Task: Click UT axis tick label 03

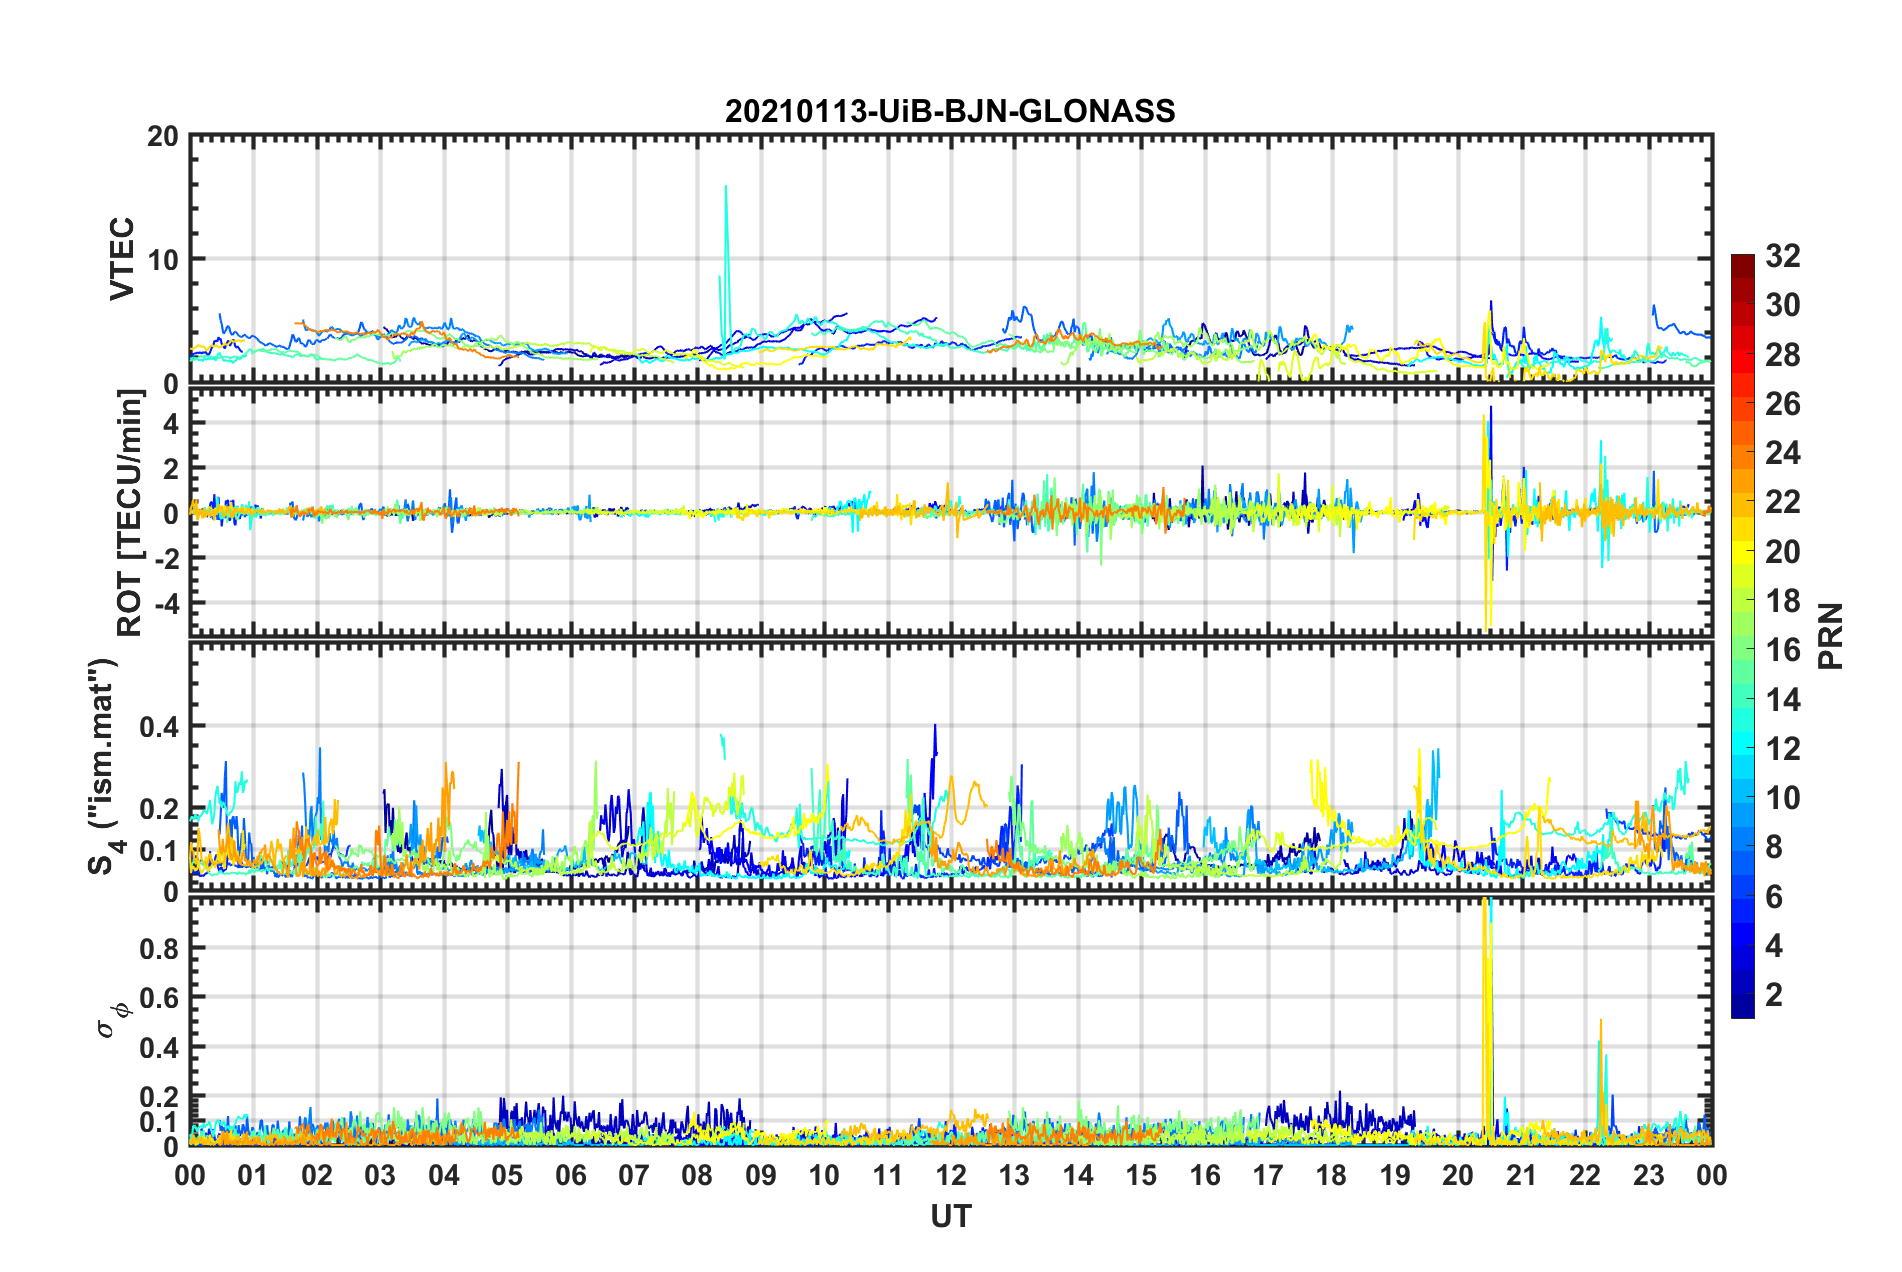Action: coord(380,1175)
